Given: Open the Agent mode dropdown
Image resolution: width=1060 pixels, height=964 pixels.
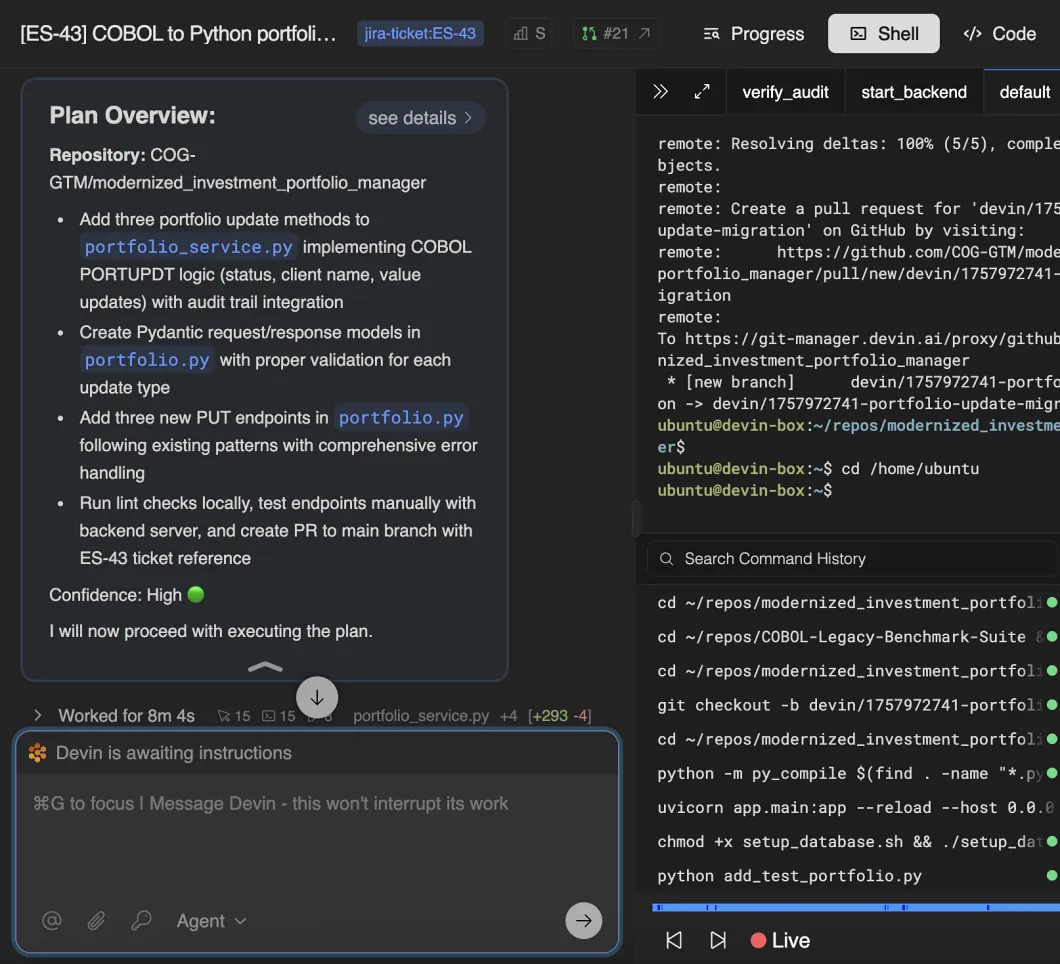Looking at the screenshot, I should coord(211,921).
